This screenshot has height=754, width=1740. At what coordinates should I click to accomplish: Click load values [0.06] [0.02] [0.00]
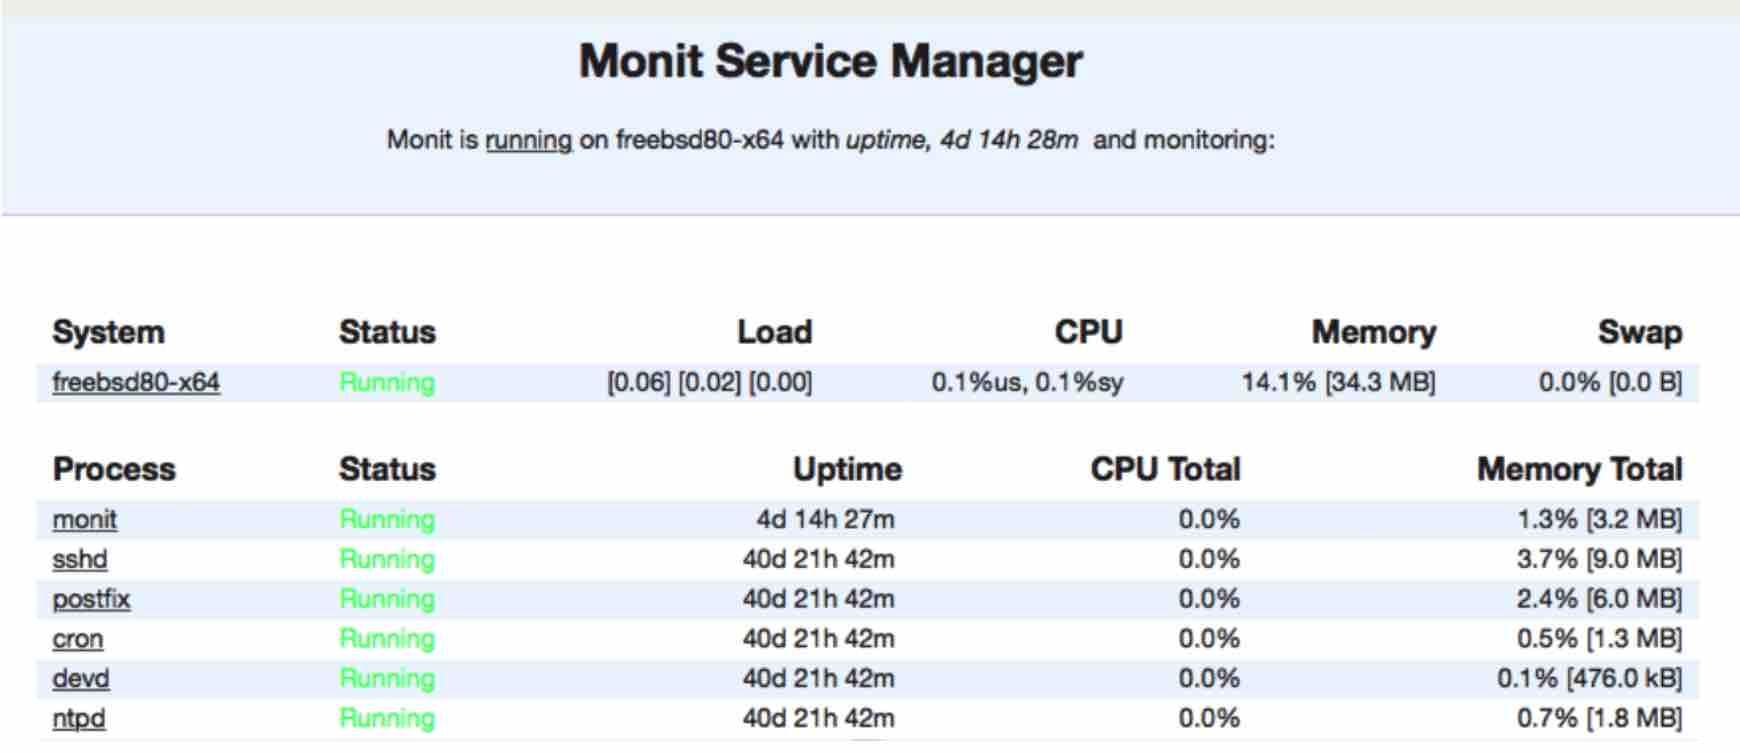pyautogui.click(x=709, y=382)
